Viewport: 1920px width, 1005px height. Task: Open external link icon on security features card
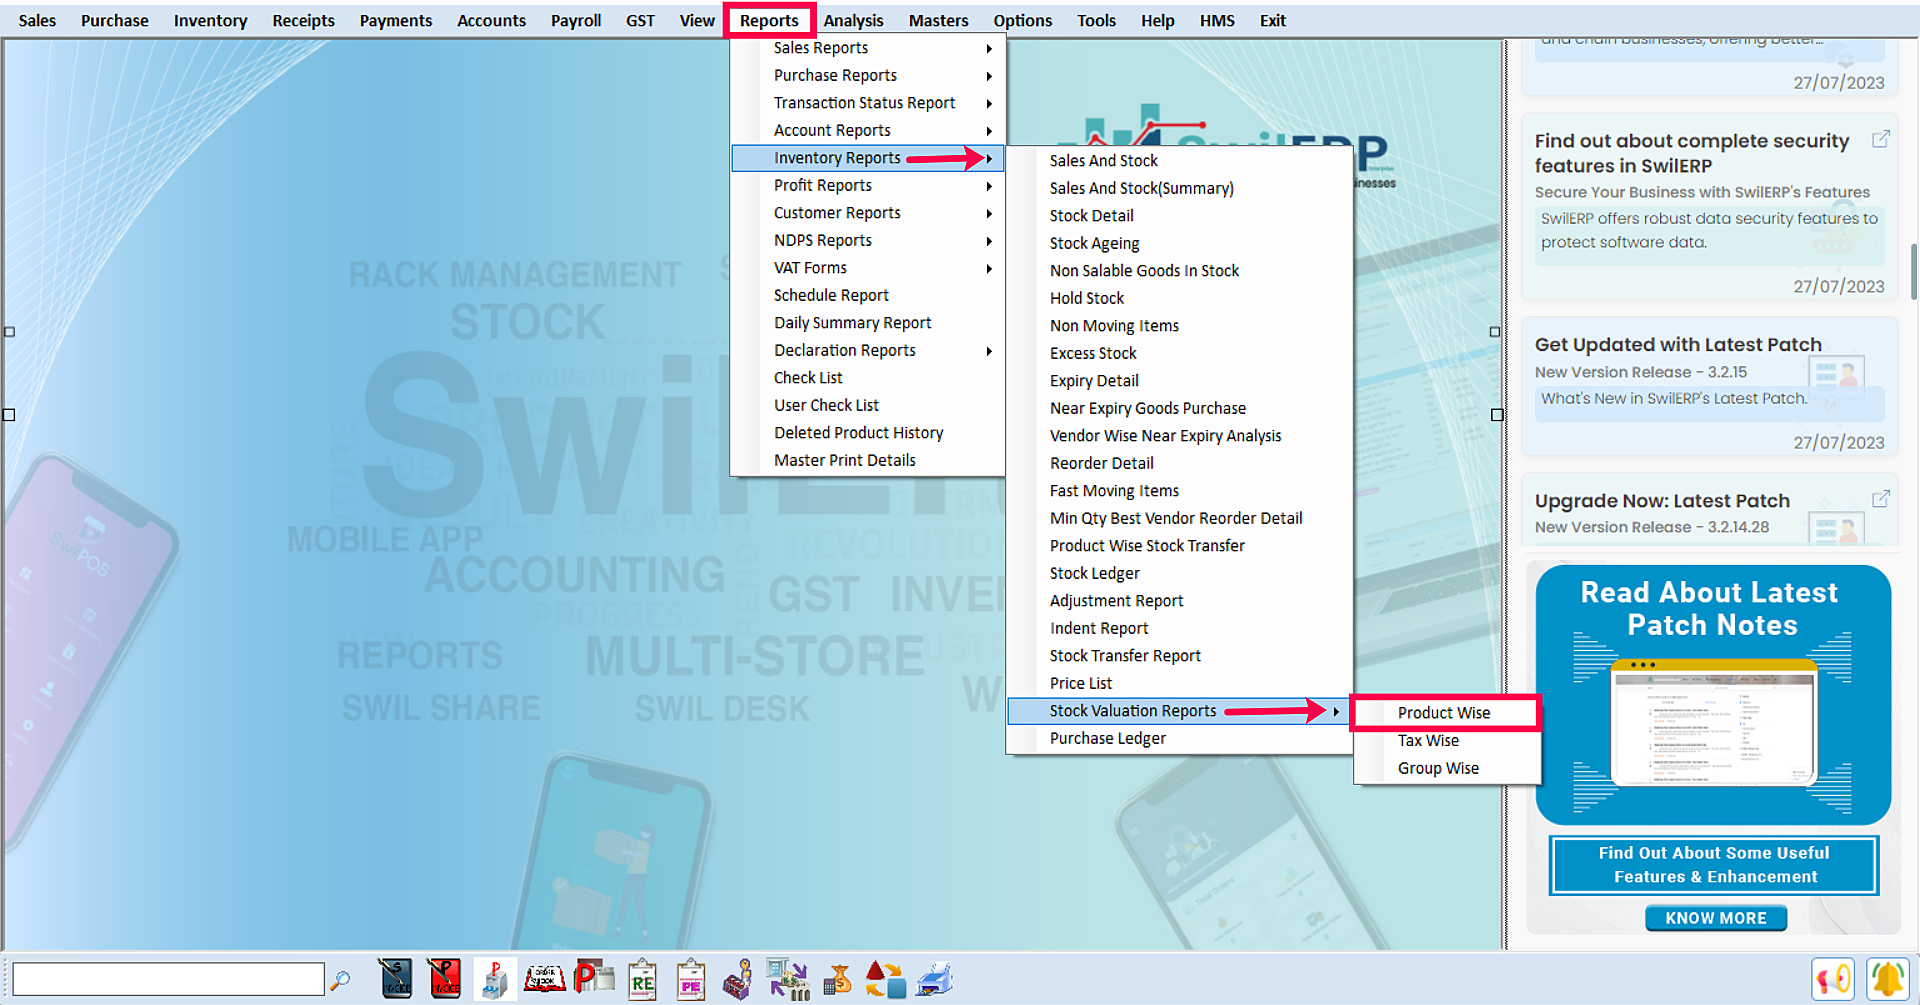point(1881,140)
